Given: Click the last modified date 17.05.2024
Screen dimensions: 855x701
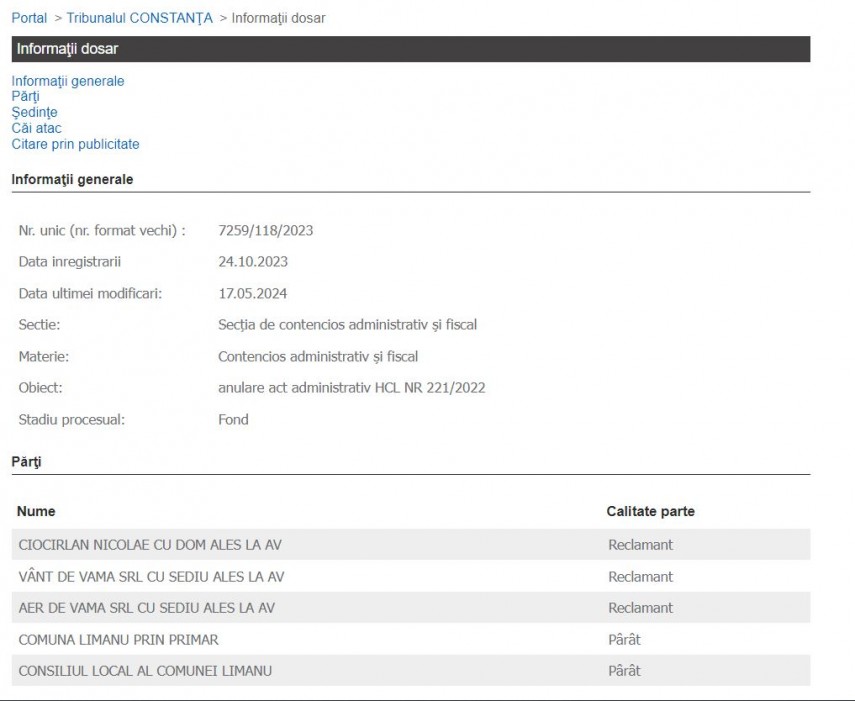Looking at the screenshot, I should [x=253, y=294].
